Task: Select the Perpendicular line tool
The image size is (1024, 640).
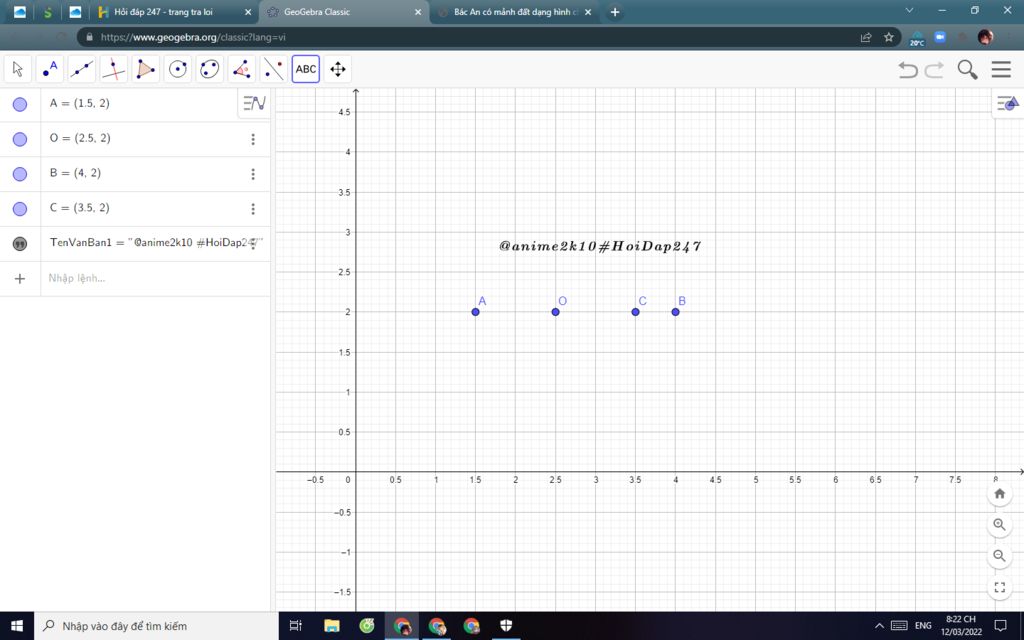Action: 114,69
